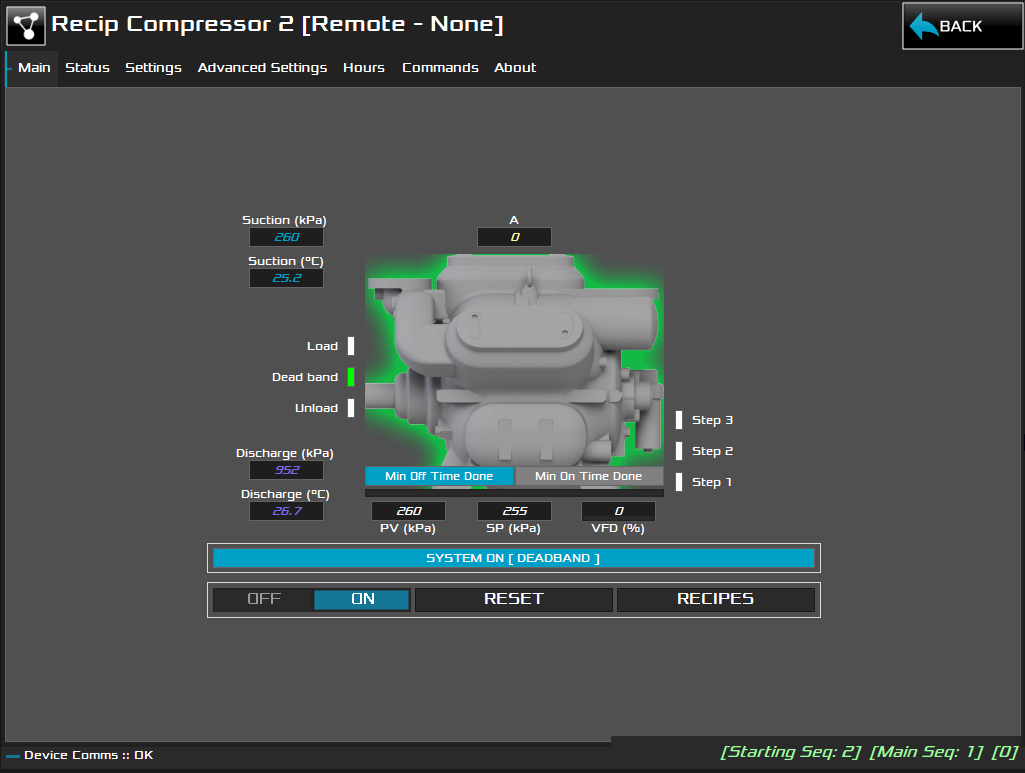Click the VFD (%) value field
The width and height of the screenshot is (1025, 773).
(x=618, y=511)
